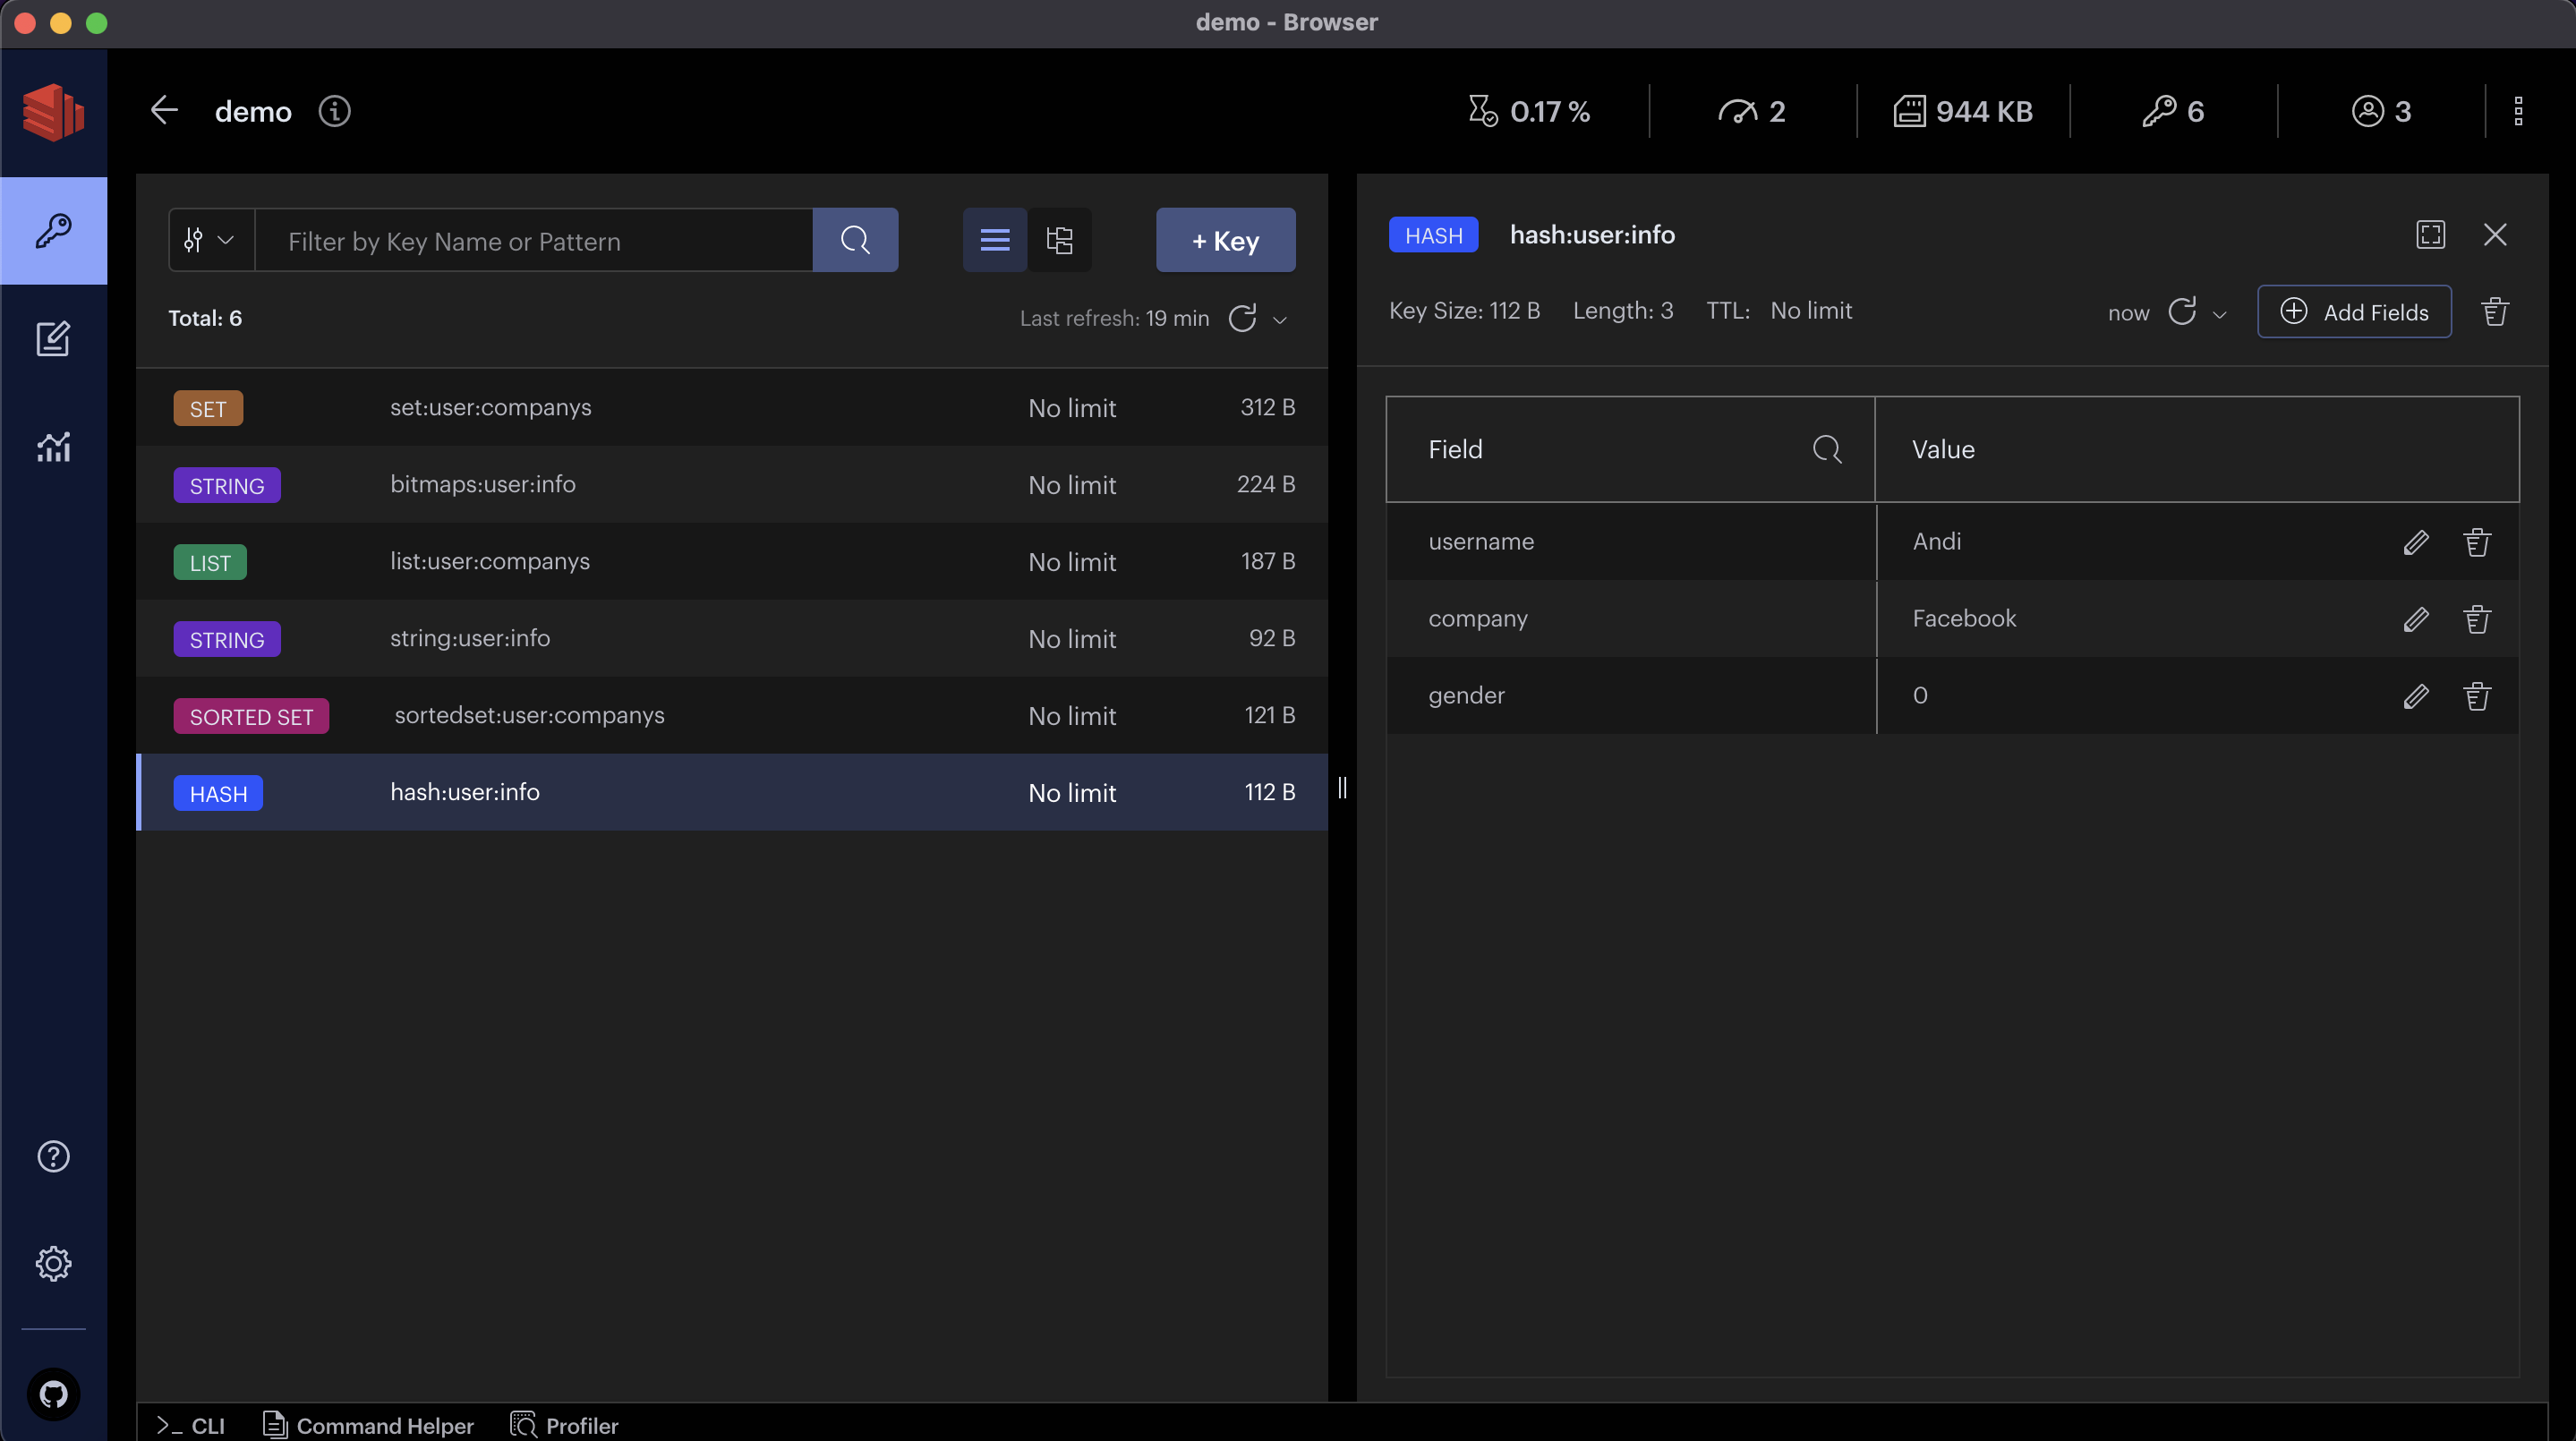Click the + Key button
The height and width of the screenshot is (1441, 2576).
pos(1226,239)
